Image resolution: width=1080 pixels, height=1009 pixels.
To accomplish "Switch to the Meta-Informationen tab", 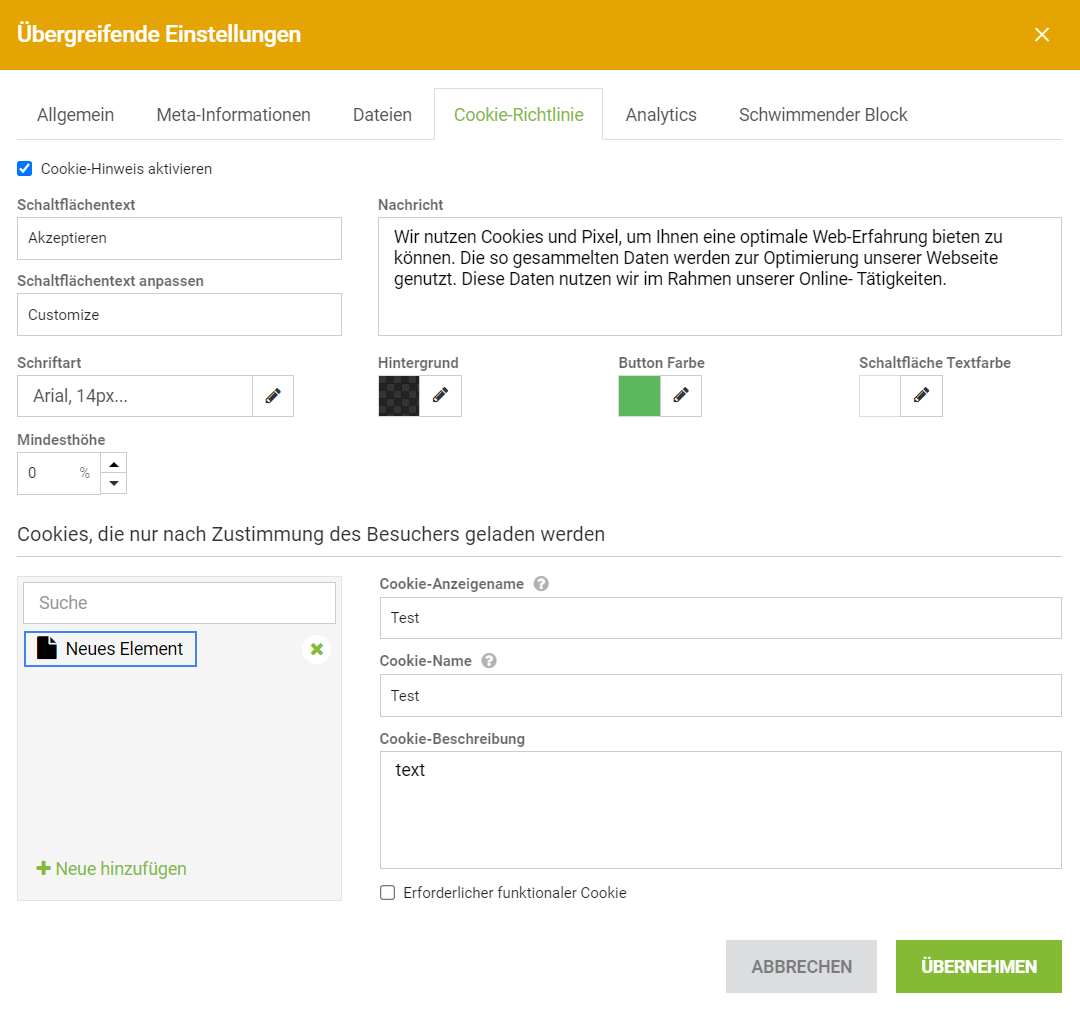I will click(x=232, y=115).
